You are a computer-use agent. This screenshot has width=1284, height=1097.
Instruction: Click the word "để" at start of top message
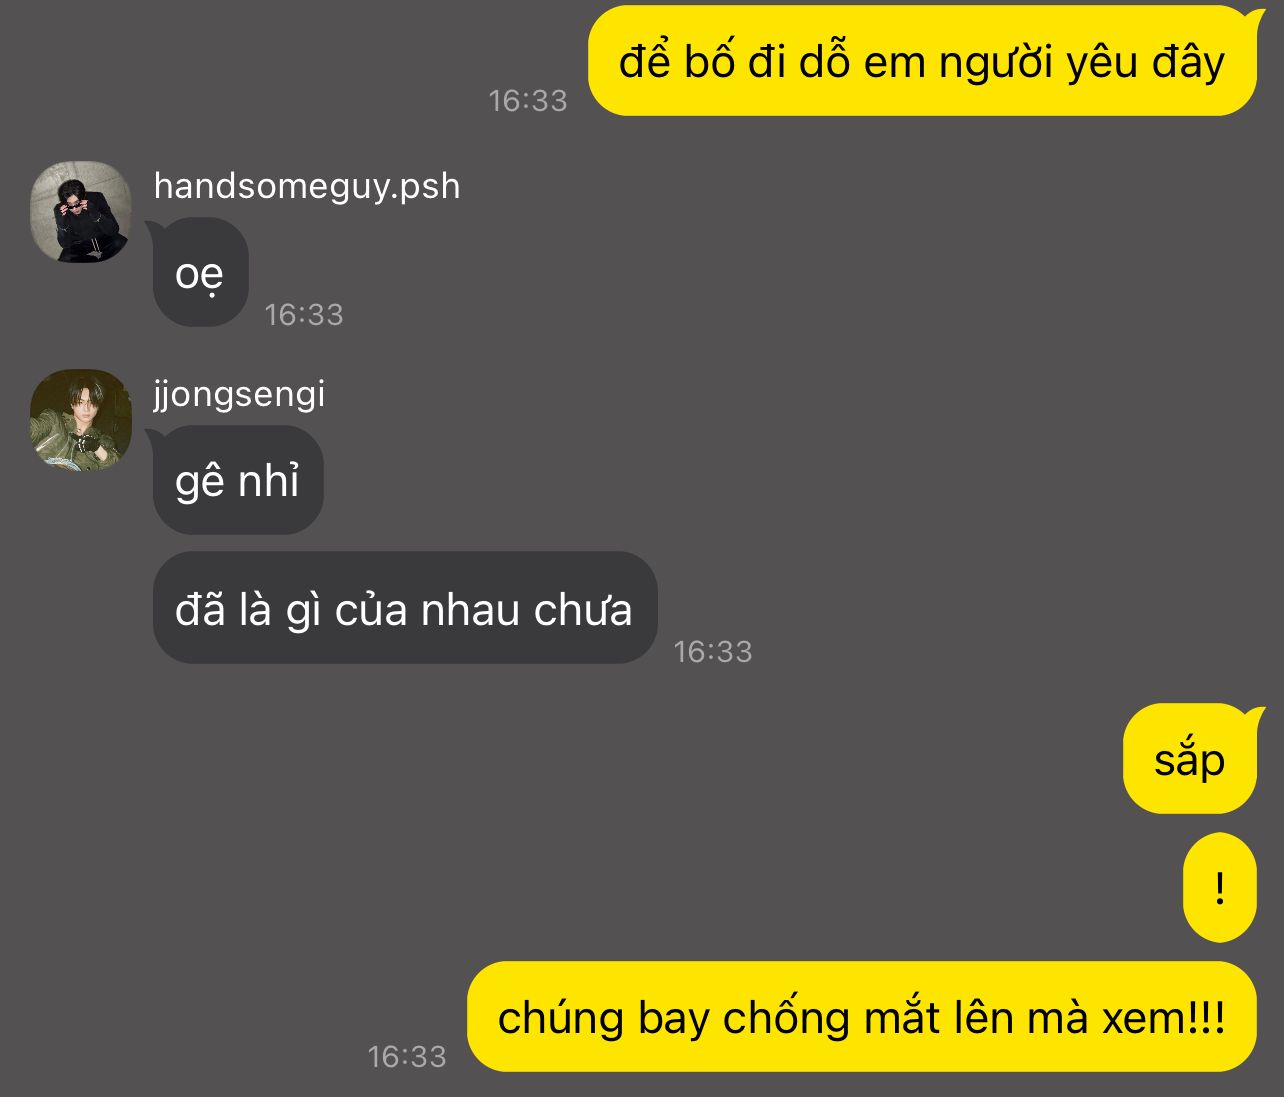[x=644, y=61]
